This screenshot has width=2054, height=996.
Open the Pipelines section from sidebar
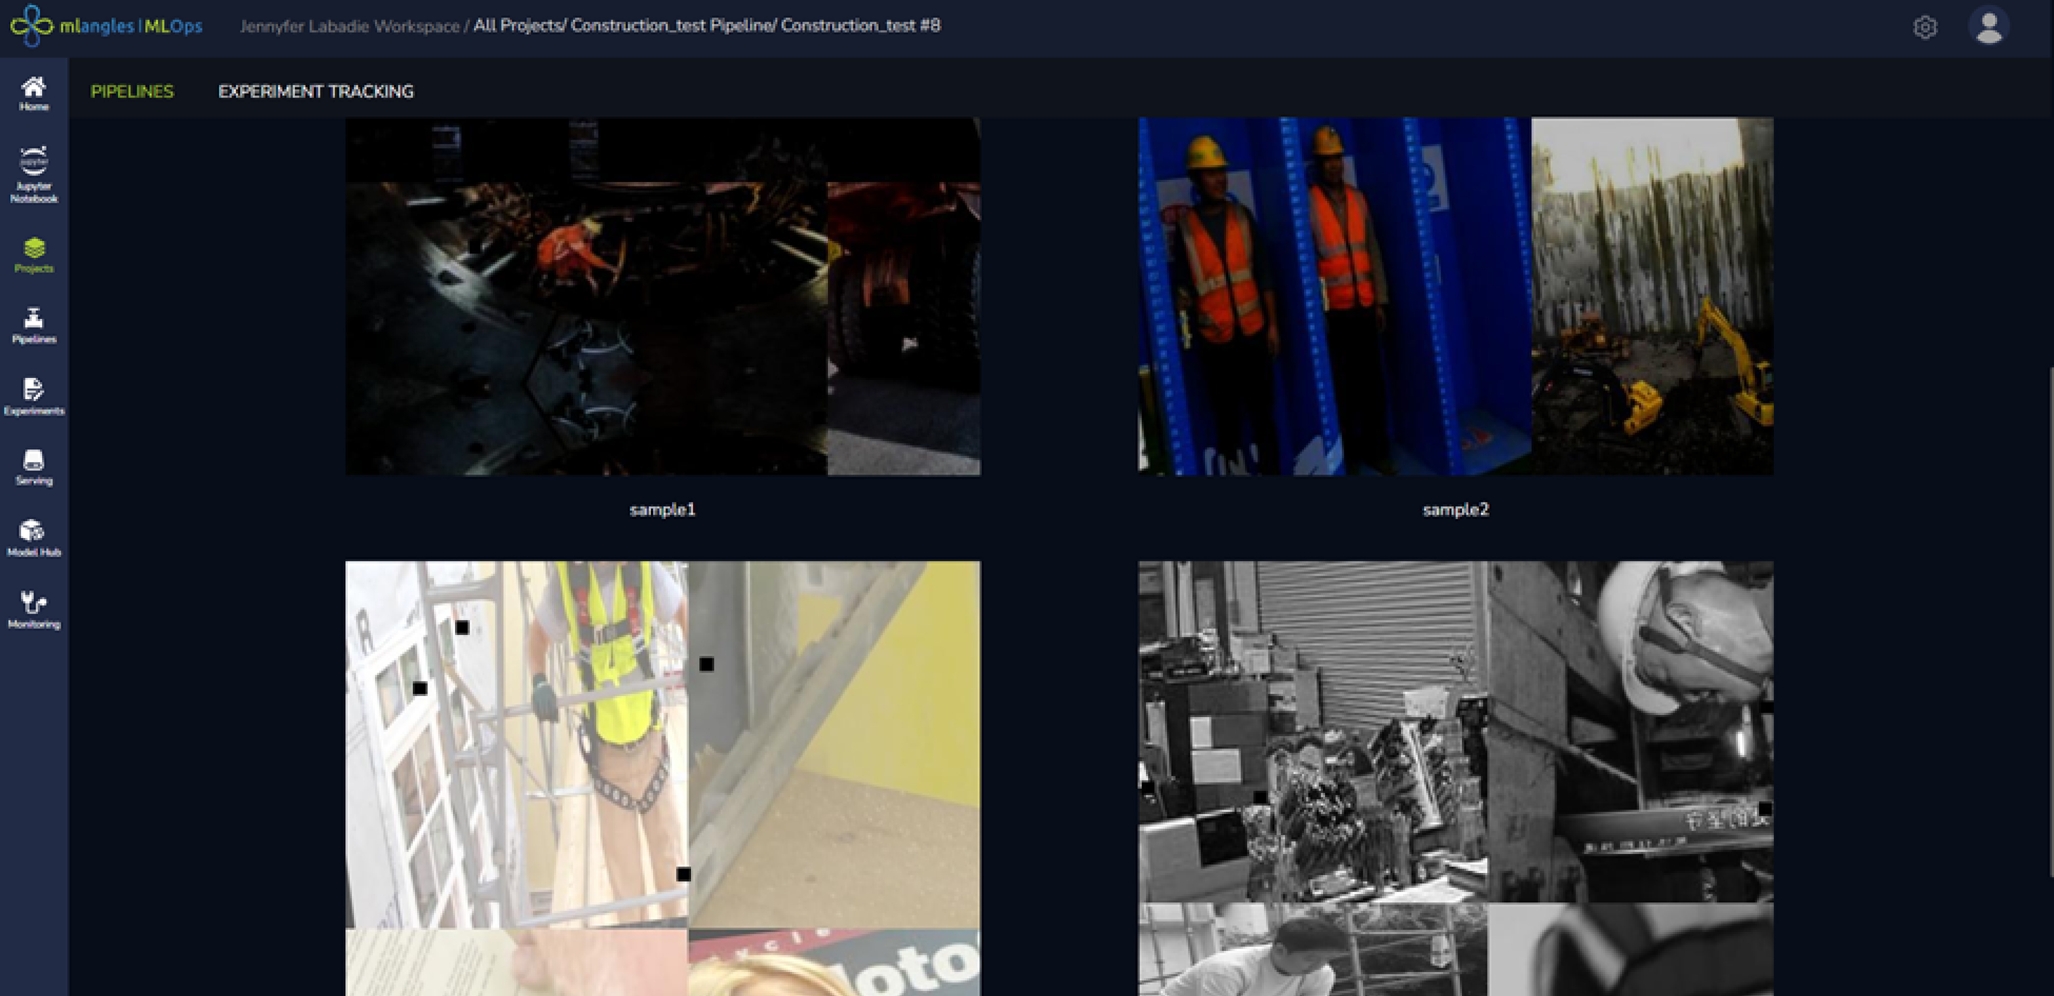point(34,325)
